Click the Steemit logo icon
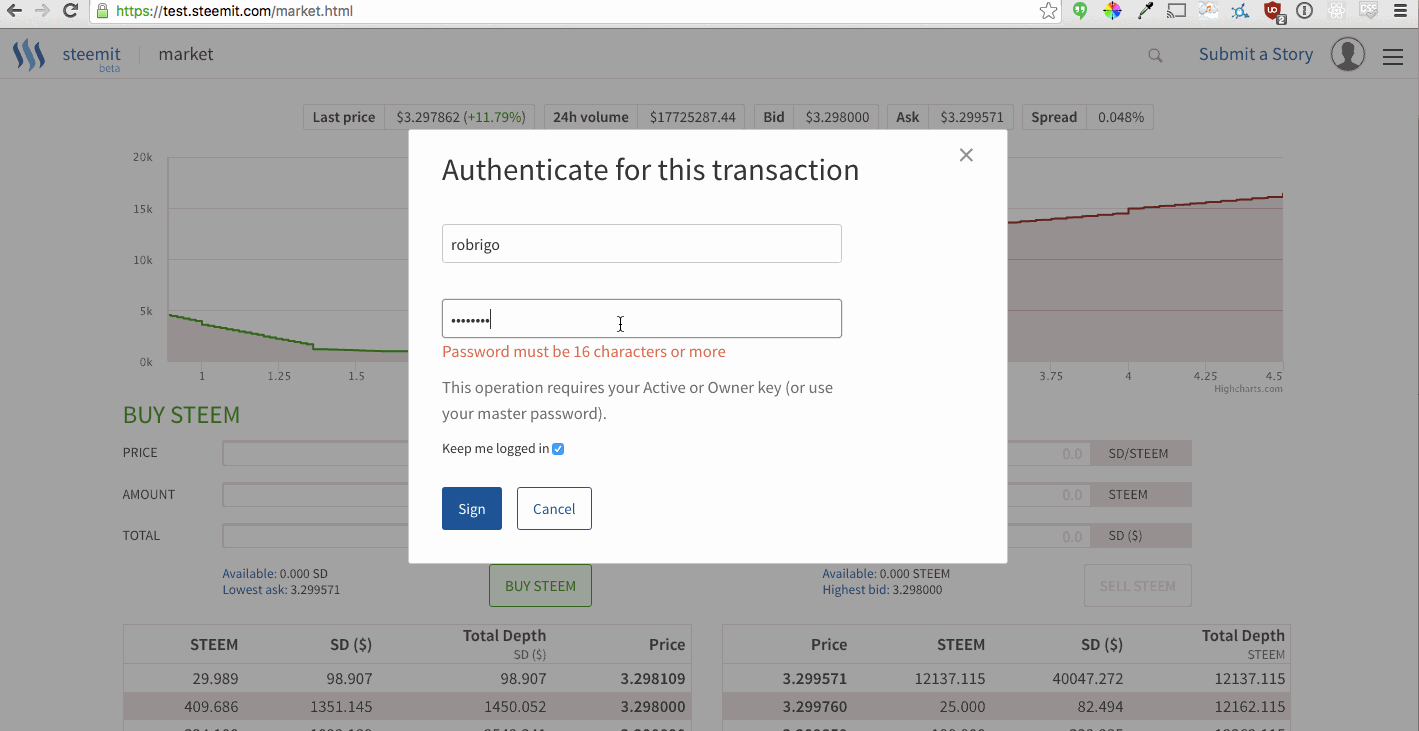1419x731 pixels. (29, 55)
